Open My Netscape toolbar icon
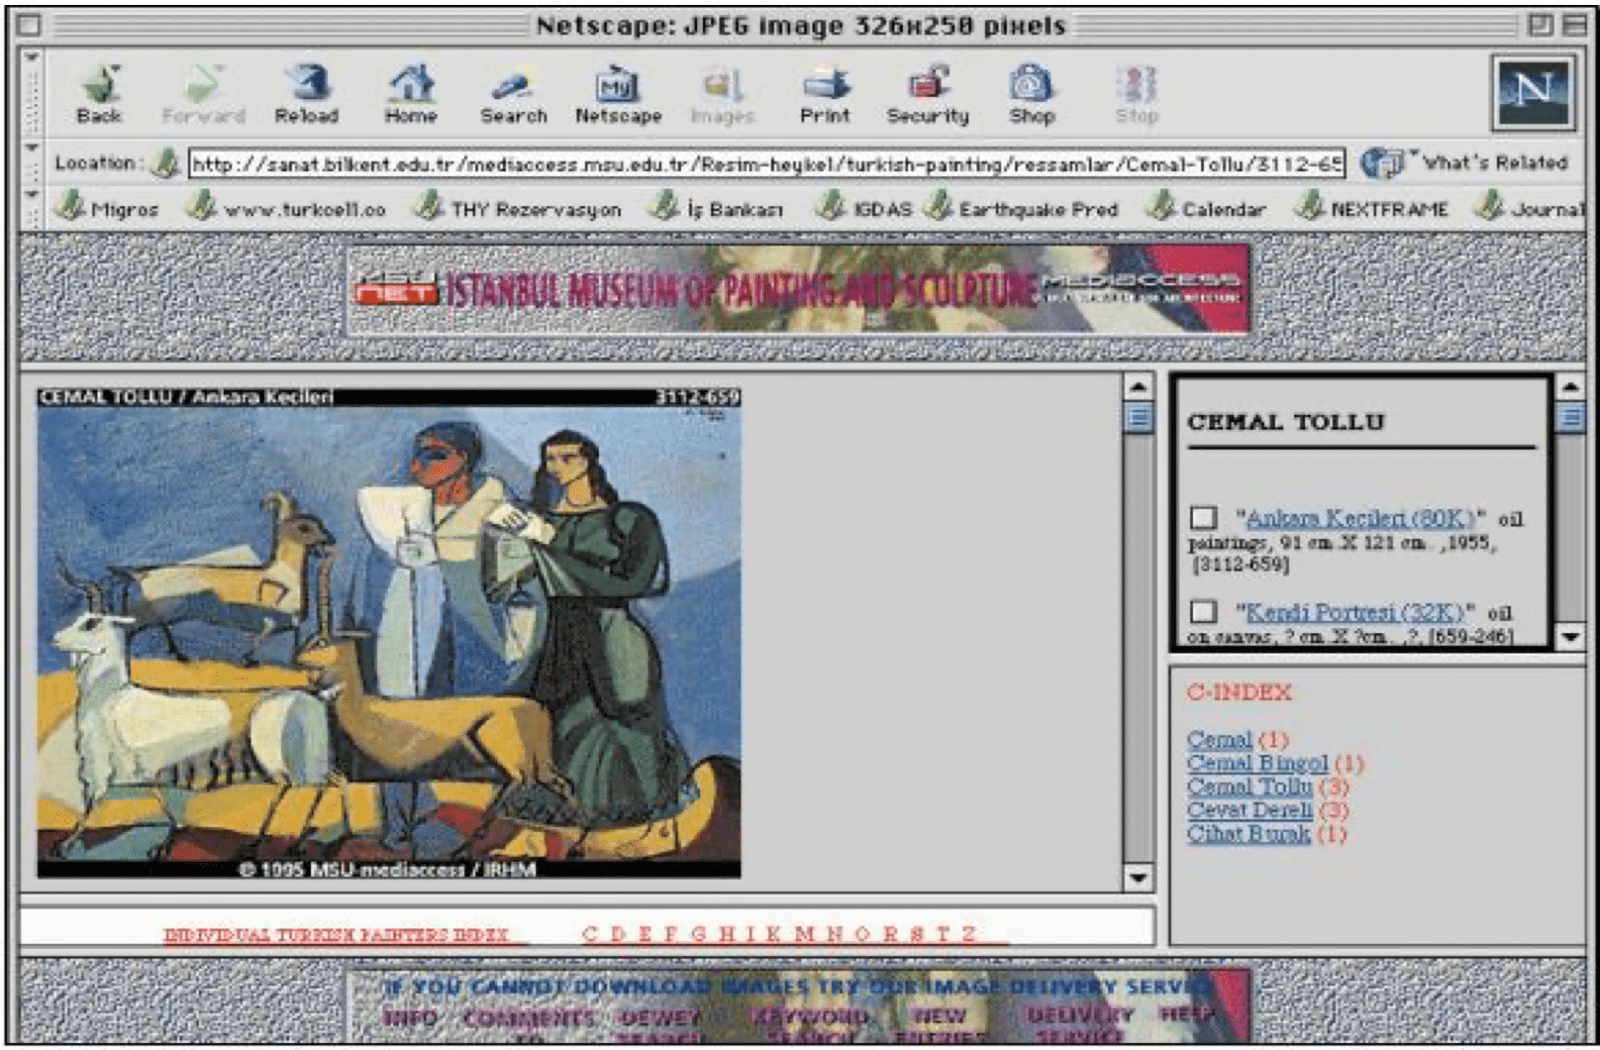The height and width of the screenshot is (1050, 1600). pyautogui.click(x=618, y=94)
